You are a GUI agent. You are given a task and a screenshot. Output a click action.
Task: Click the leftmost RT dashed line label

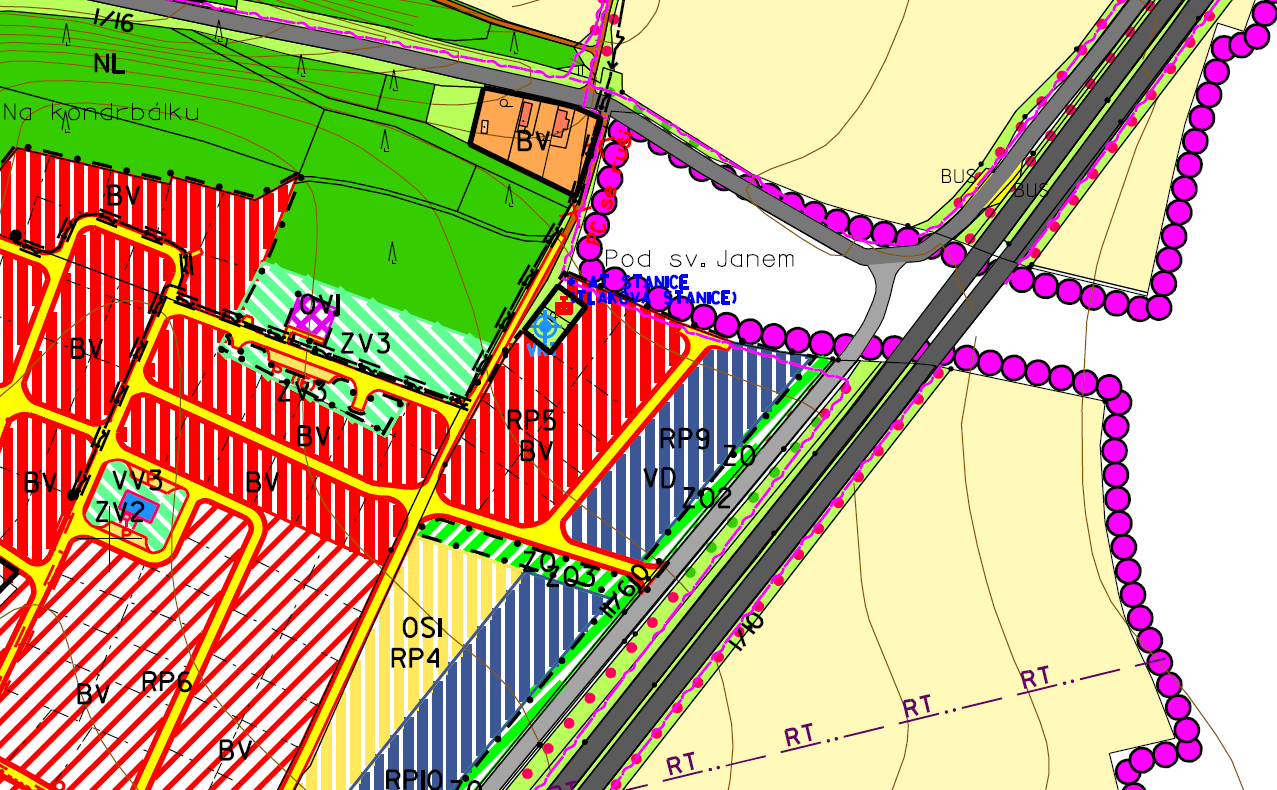681,765
